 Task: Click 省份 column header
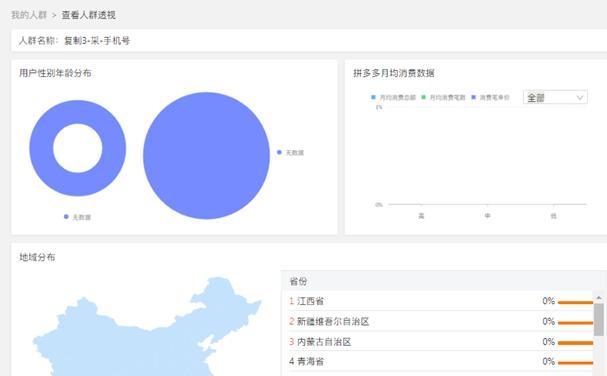point(298,281)
